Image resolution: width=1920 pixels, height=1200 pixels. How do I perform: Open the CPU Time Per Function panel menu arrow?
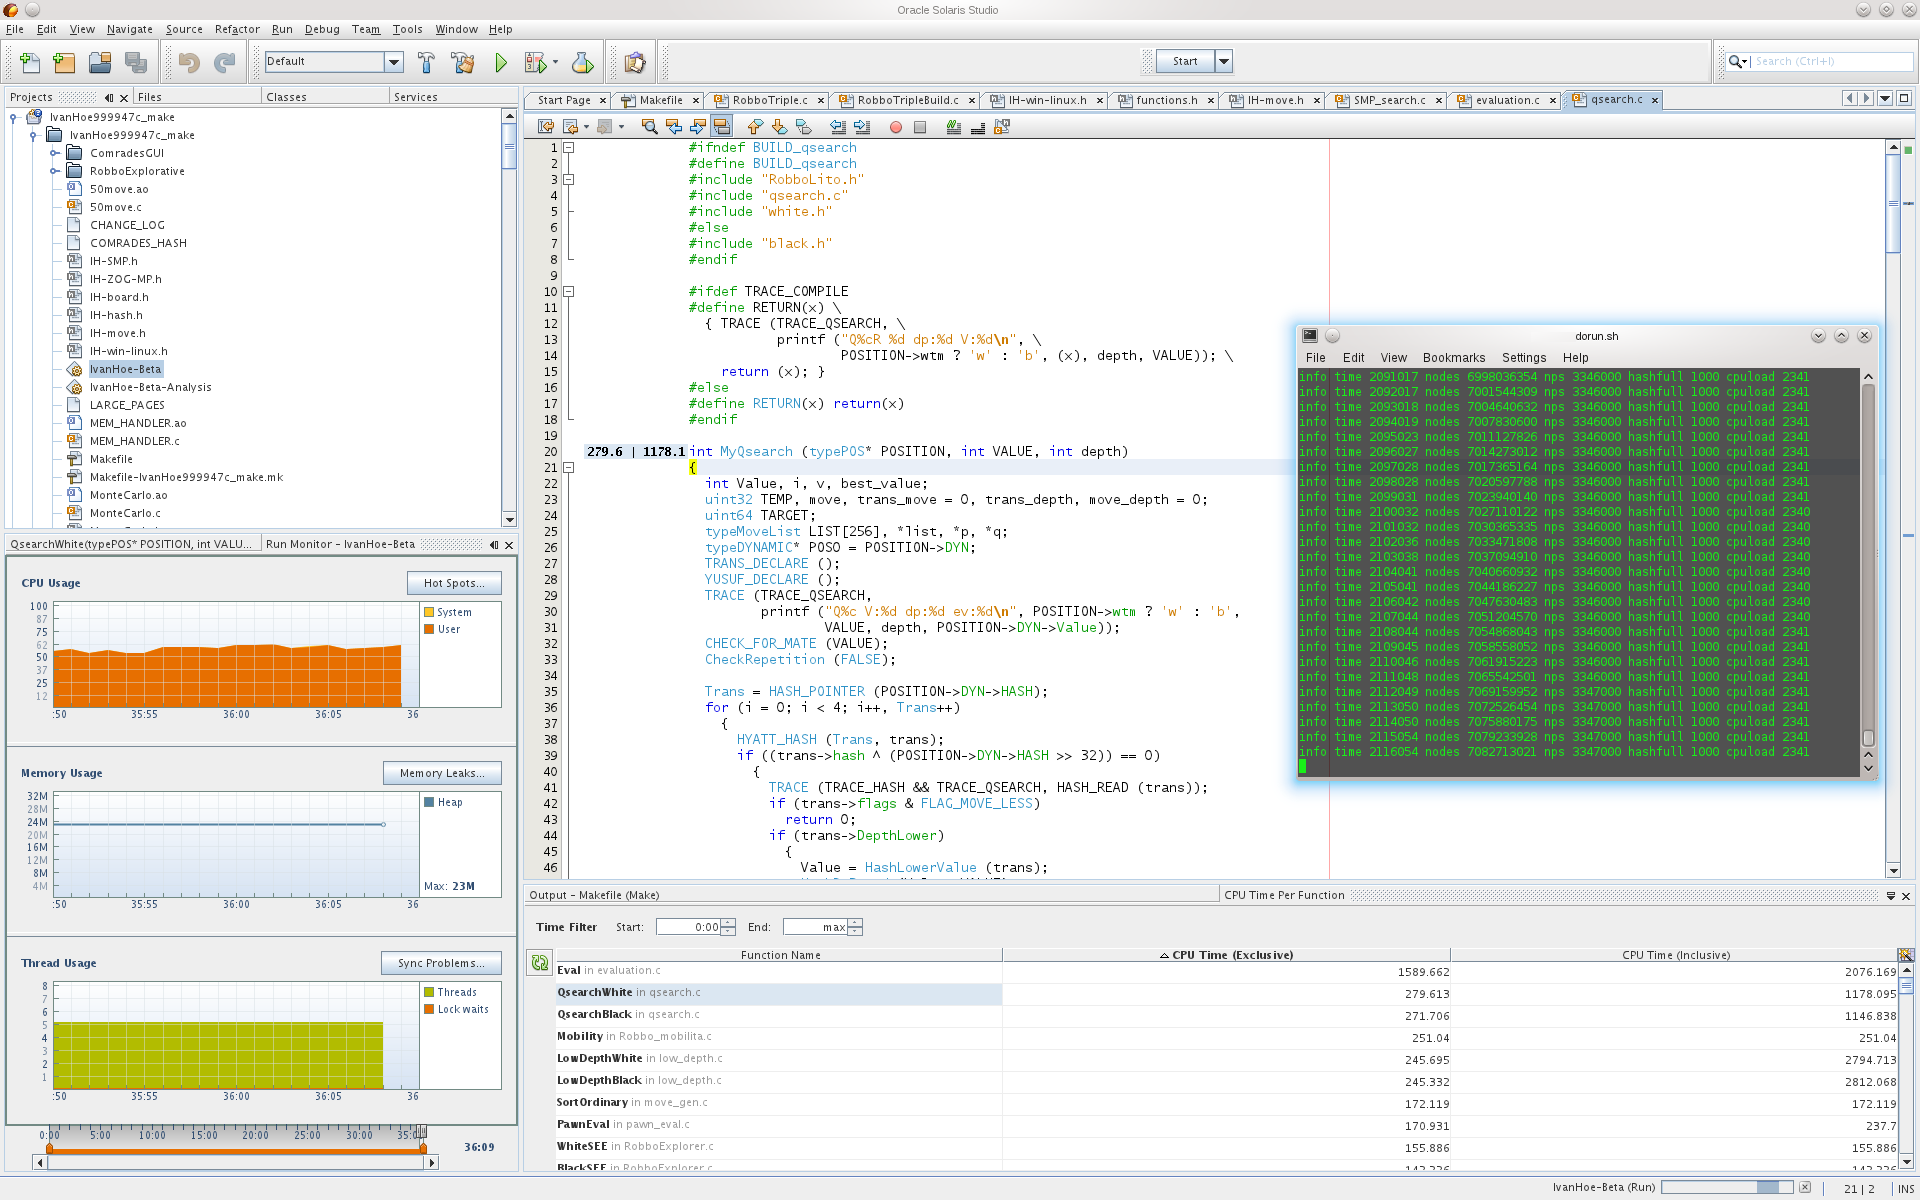pos(1890,896)
